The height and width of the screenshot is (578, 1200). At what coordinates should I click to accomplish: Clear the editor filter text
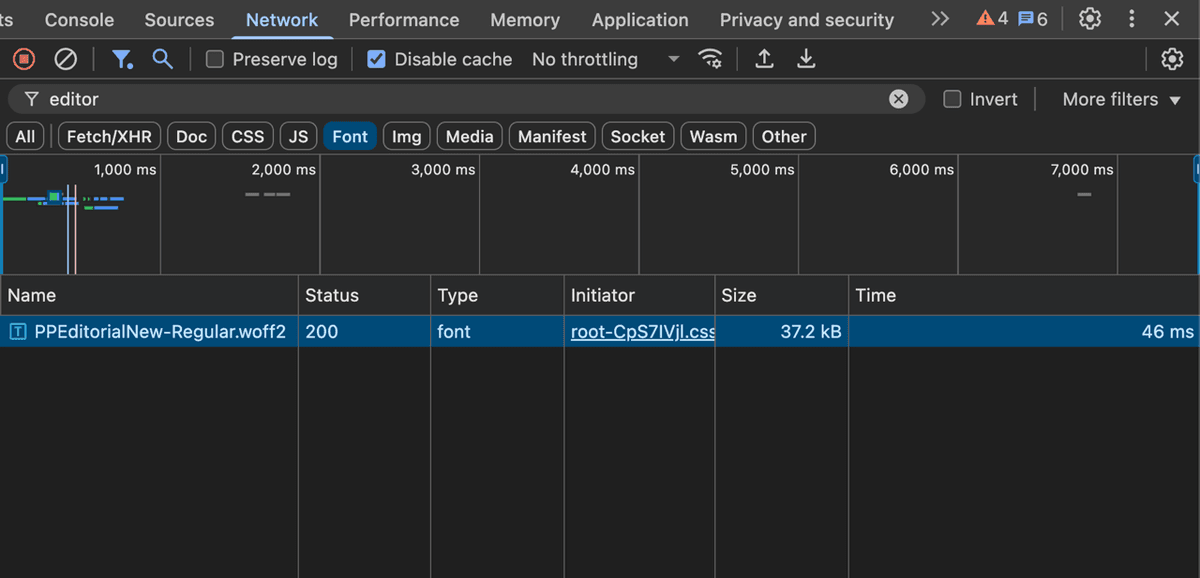(899, 99)
